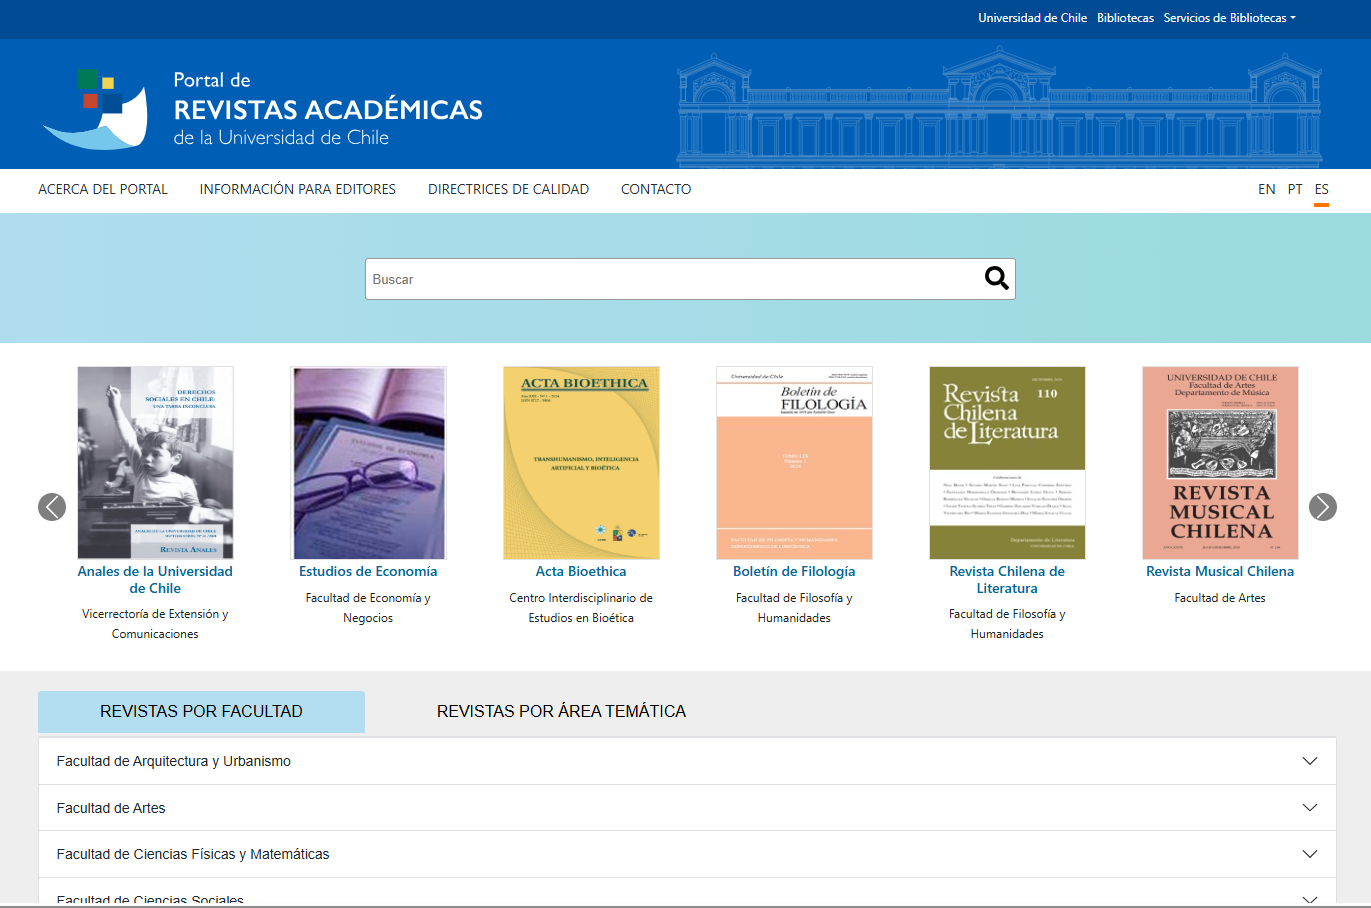Expand the Facultad de Artes section
Viewport: 1371px width, 908px height.
point(687,808)
